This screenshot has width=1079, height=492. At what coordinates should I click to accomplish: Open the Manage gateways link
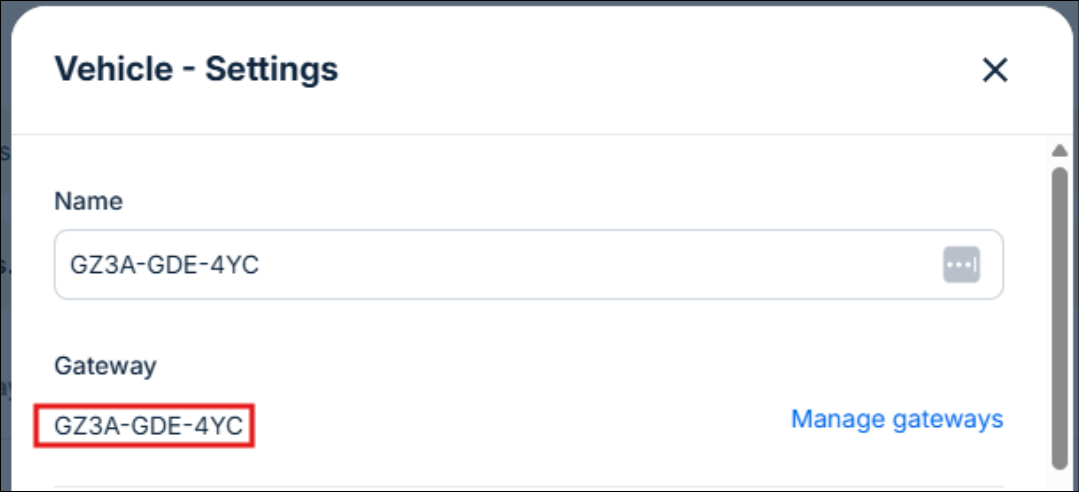point(896,419)
